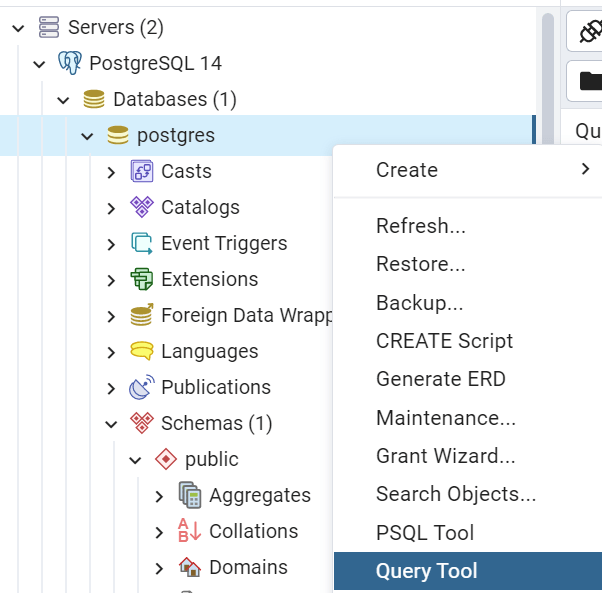Screen dimensions: 602x593
Task: Click the Event Triggers node icon
Action: 142,243
